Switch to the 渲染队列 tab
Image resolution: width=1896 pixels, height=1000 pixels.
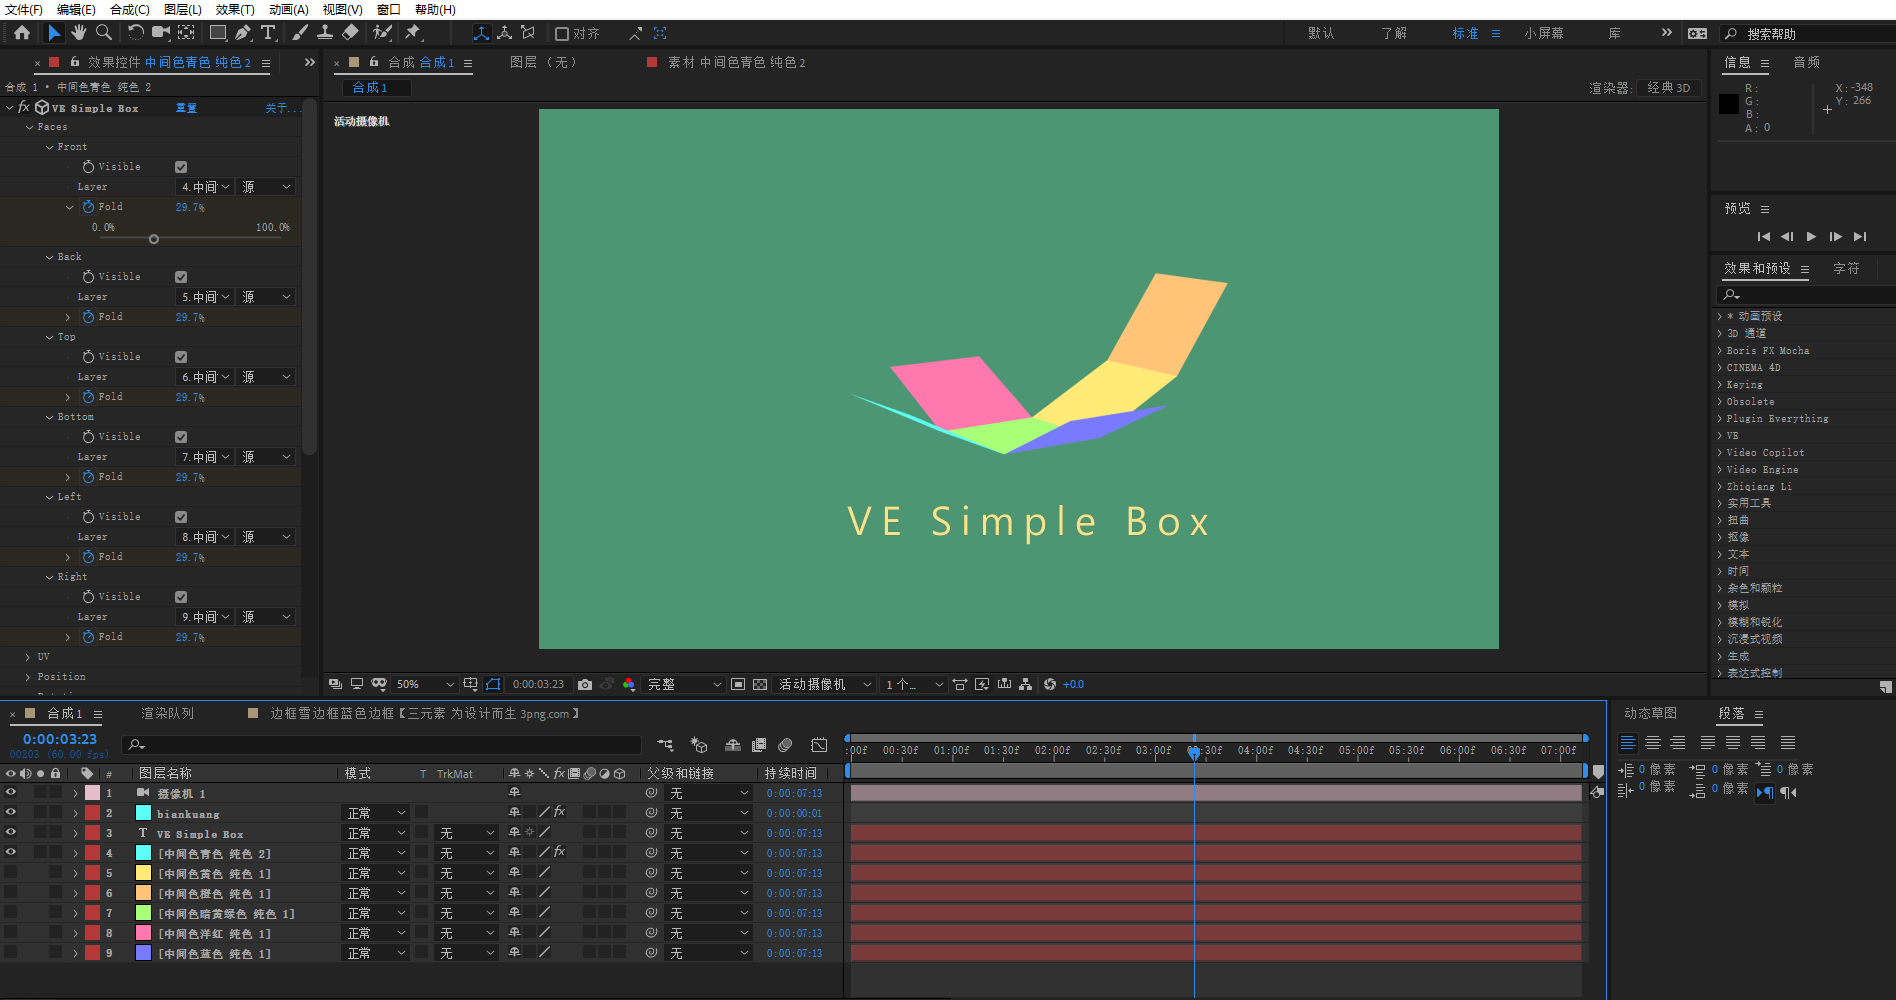click(168, 713)
